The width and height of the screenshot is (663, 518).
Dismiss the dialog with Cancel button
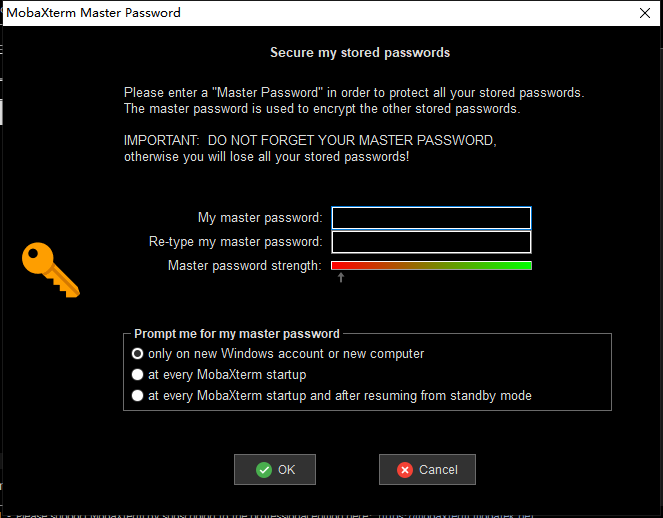(427, 469)
